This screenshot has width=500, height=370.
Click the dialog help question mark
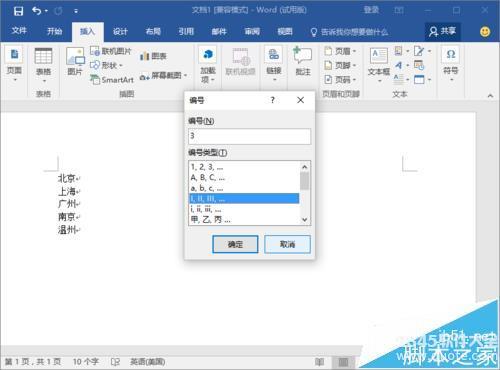tap(273, 100)
